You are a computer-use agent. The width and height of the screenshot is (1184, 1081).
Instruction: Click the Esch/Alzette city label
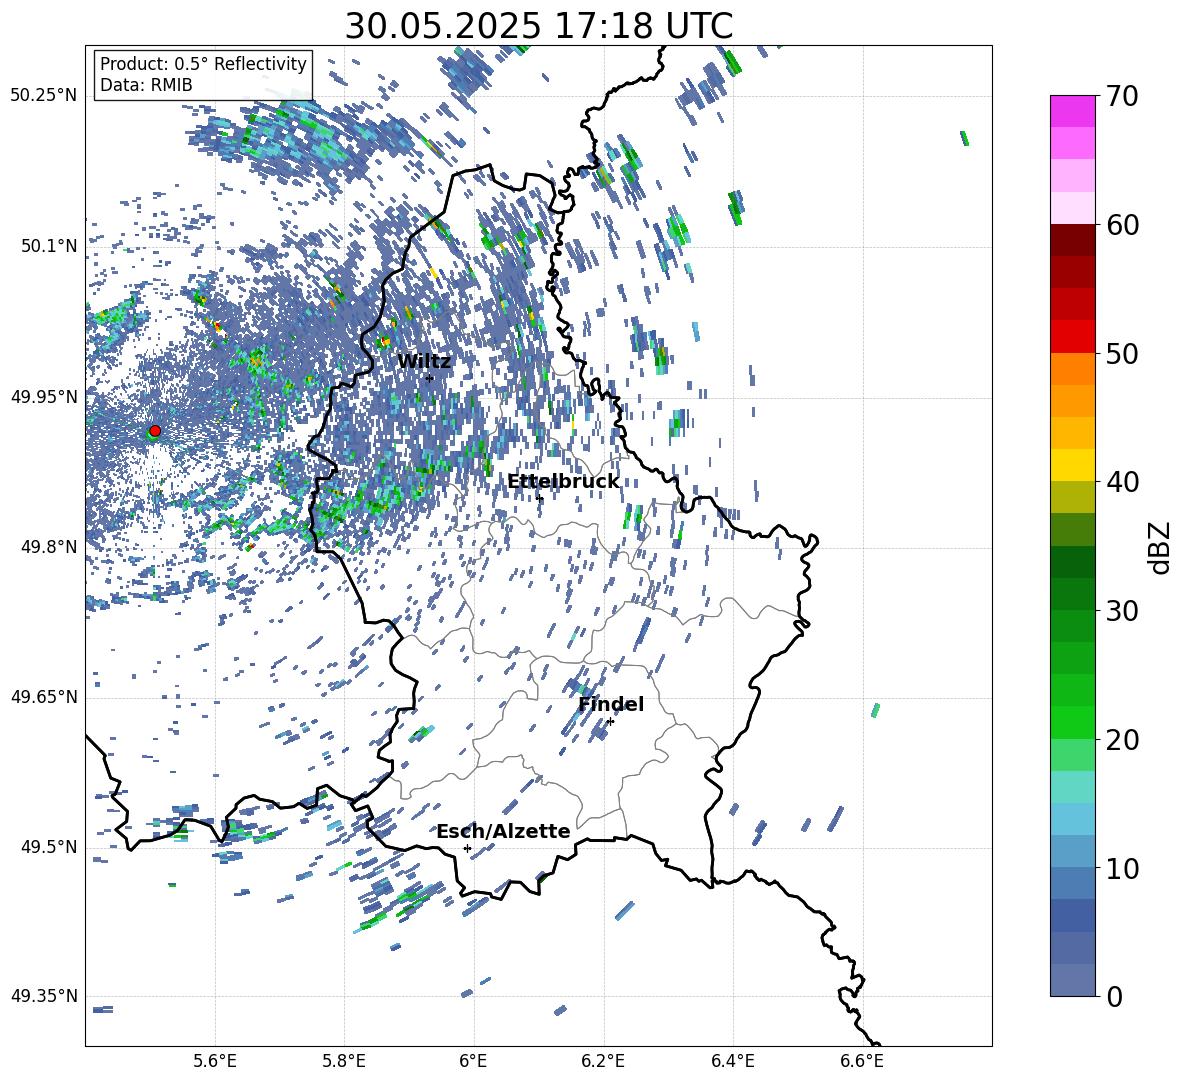[503, 832]
